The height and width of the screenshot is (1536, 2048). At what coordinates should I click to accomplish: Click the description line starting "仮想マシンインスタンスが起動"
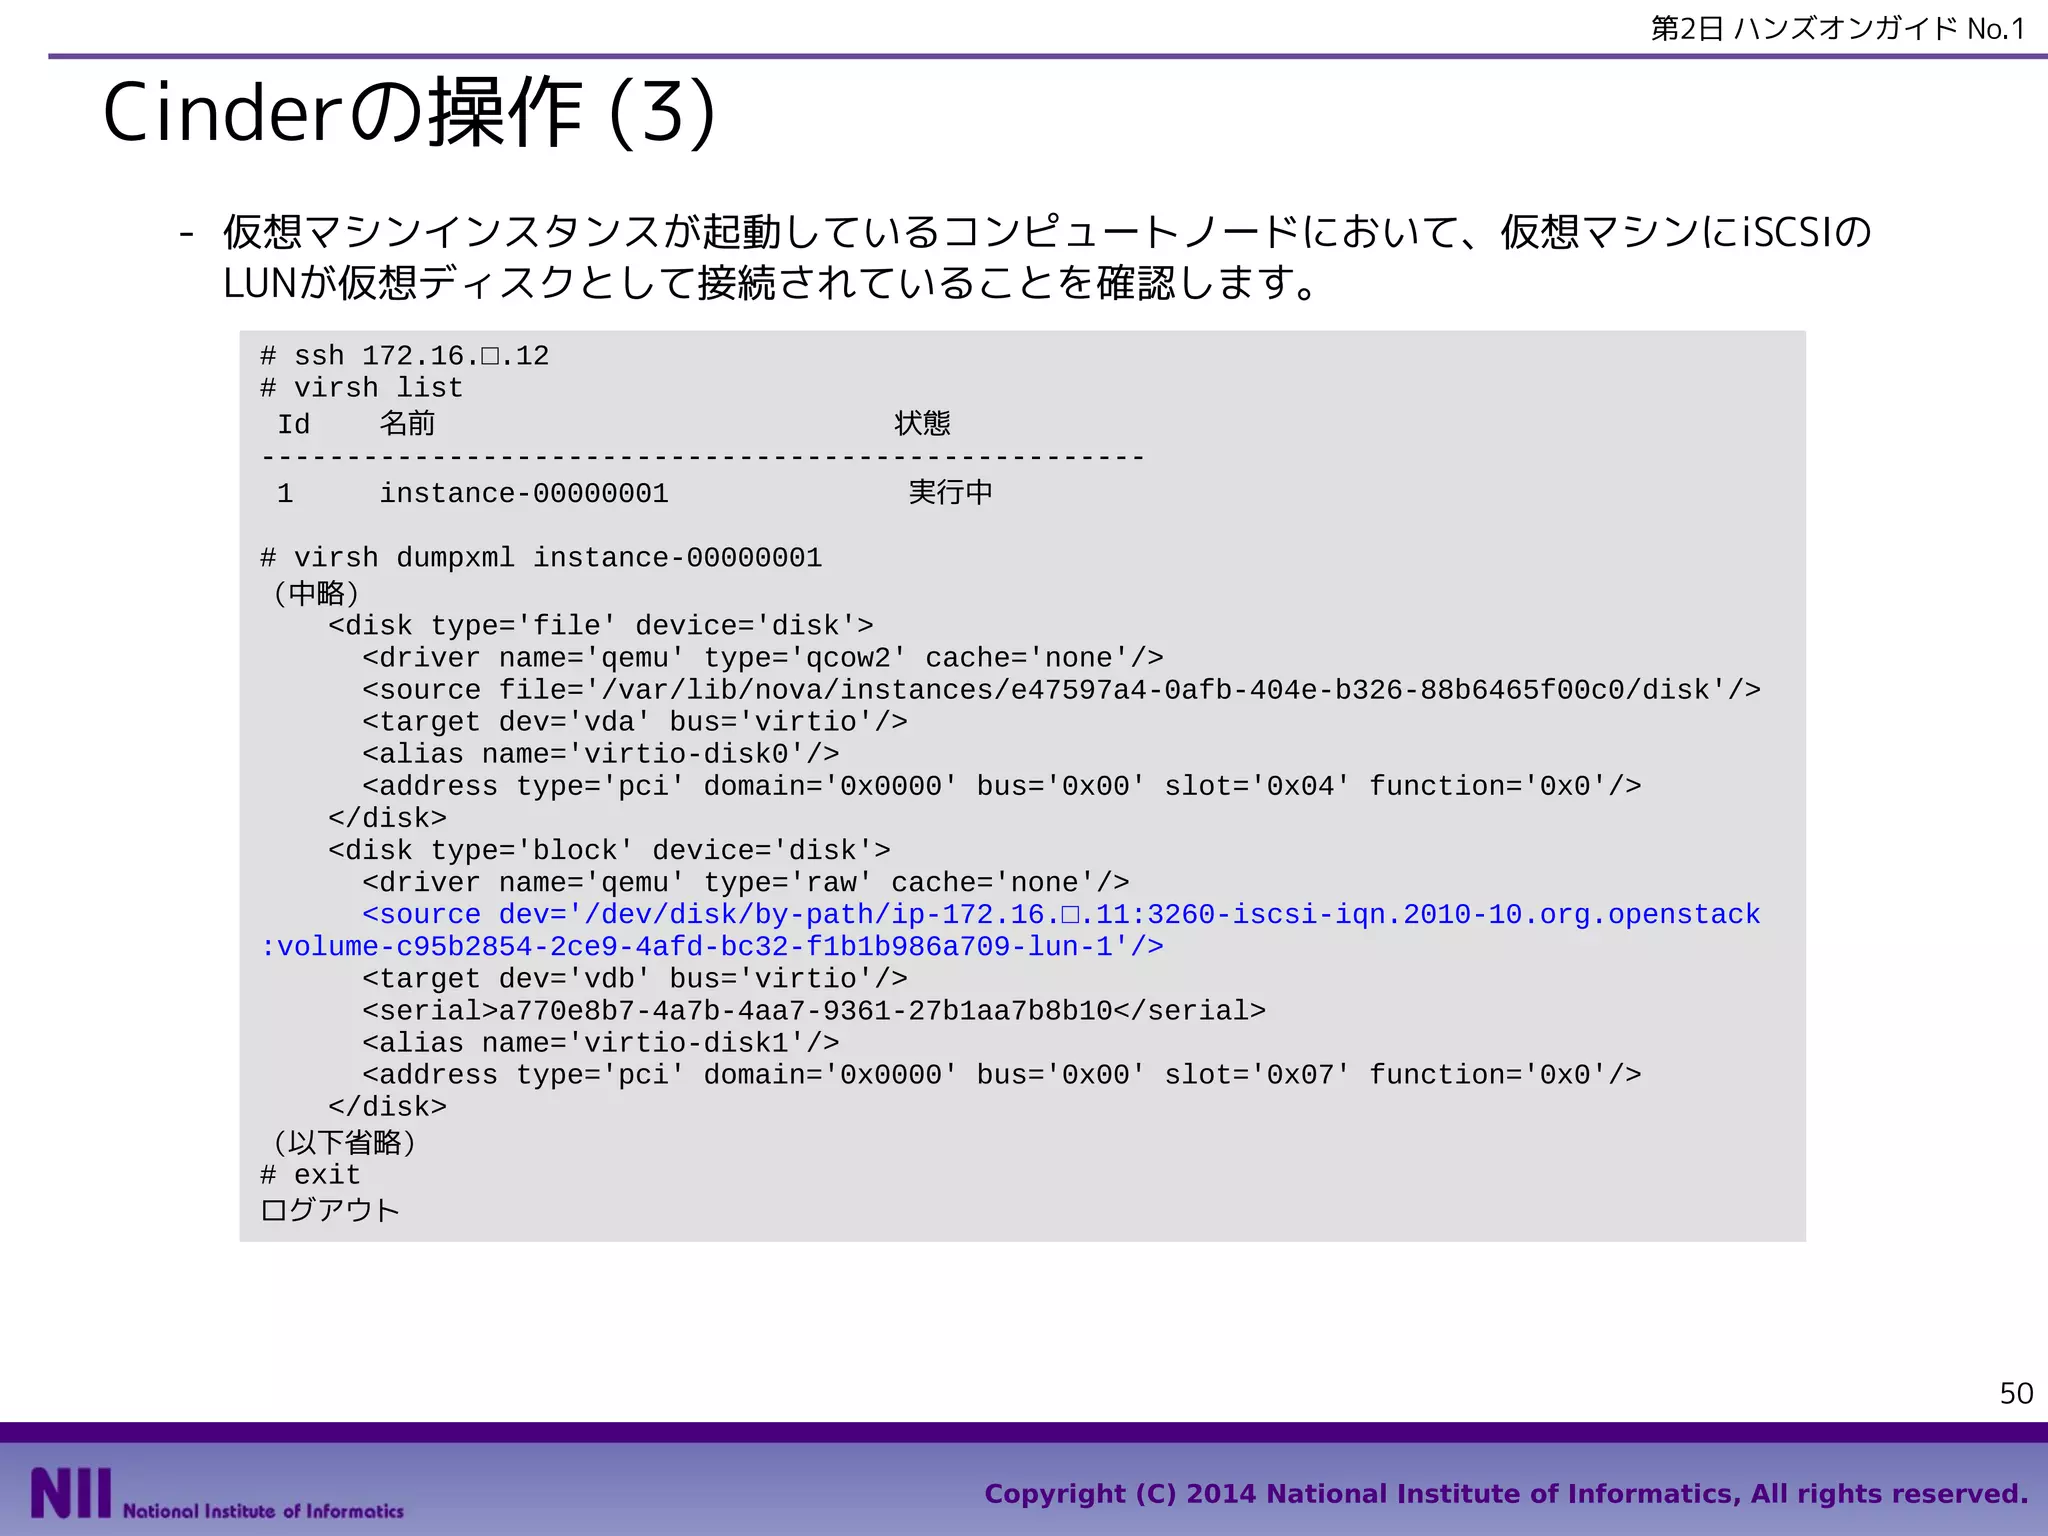(1047, 232)
